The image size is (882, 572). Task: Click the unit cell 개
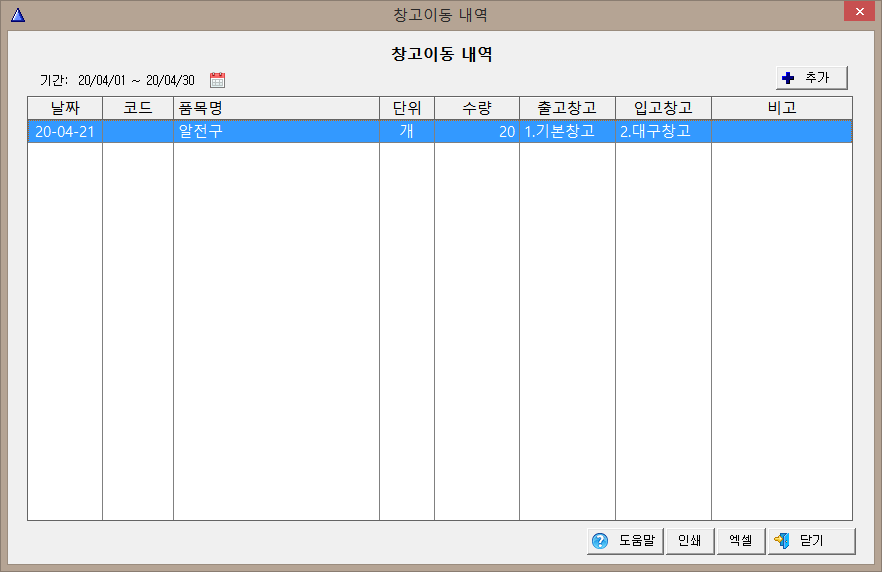[407, 132]
